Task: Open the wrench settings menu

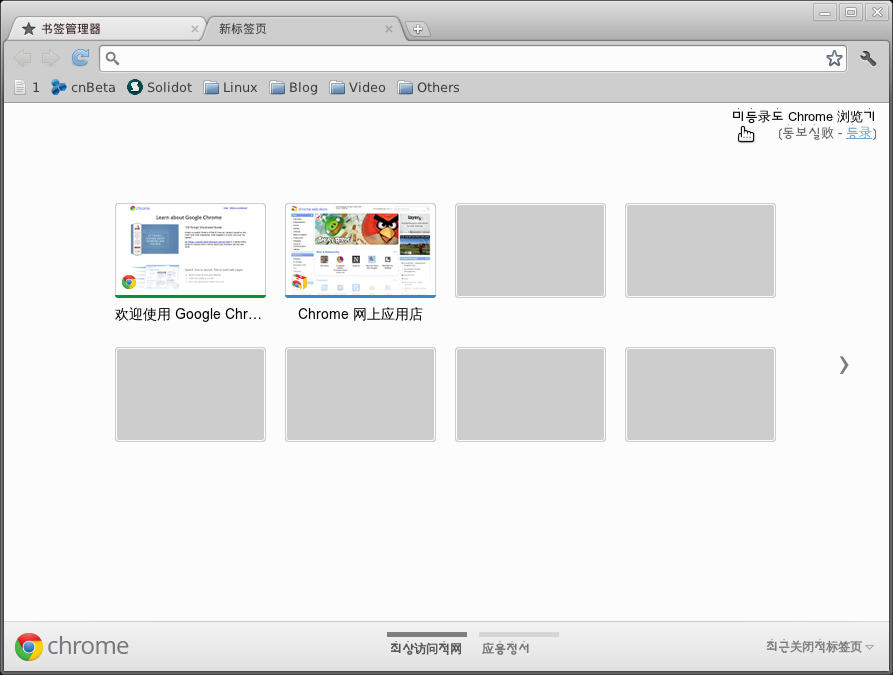Action: pos(868,58)
